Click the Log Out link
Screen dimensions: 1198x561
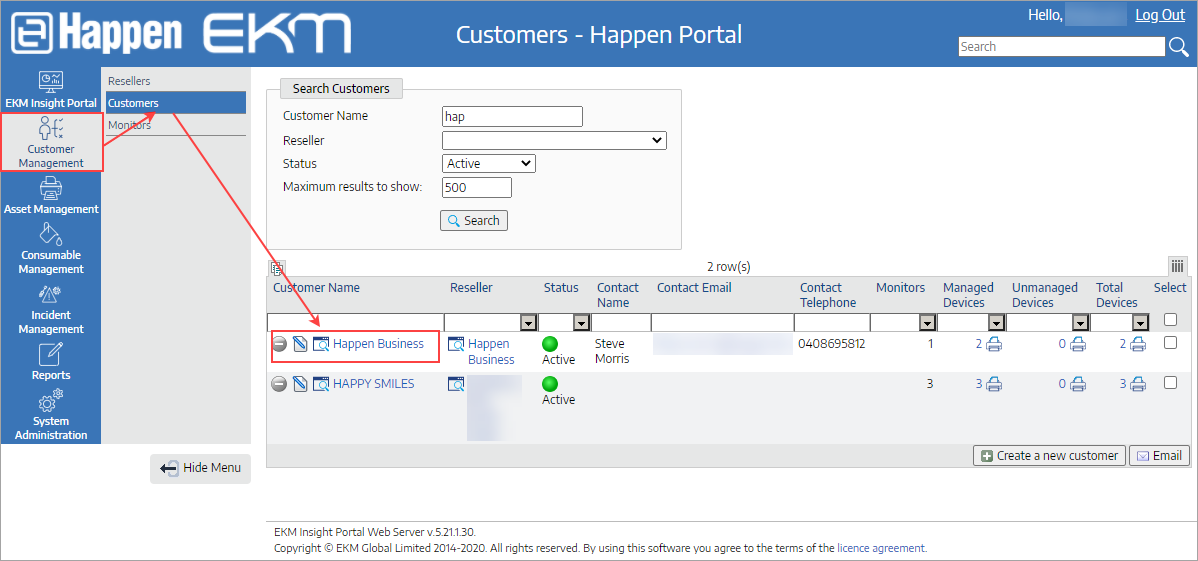(1160, 15)
